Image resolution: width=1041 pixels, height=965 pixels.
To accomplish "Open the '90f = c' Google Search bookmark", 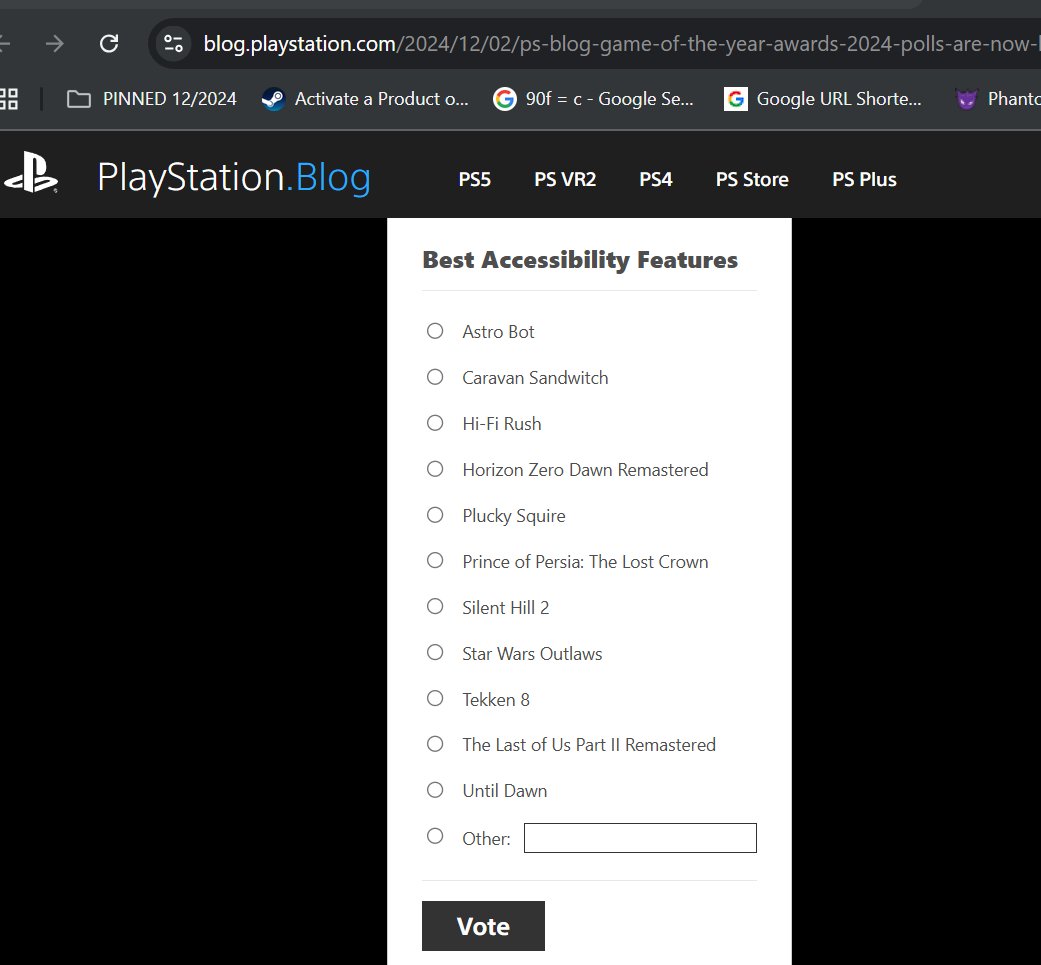I will coord(594,98).
